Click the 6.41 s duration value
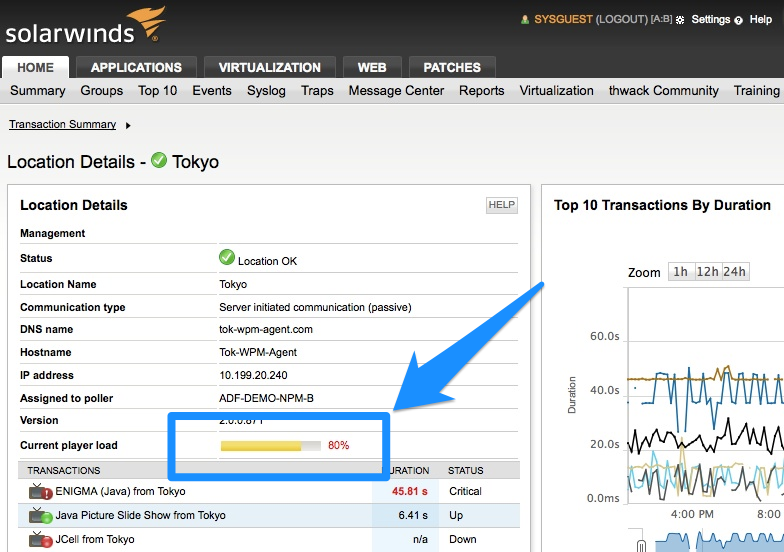The height and width of the screenshot is (552, 784). pyautogui.click(x=413, y=515)
